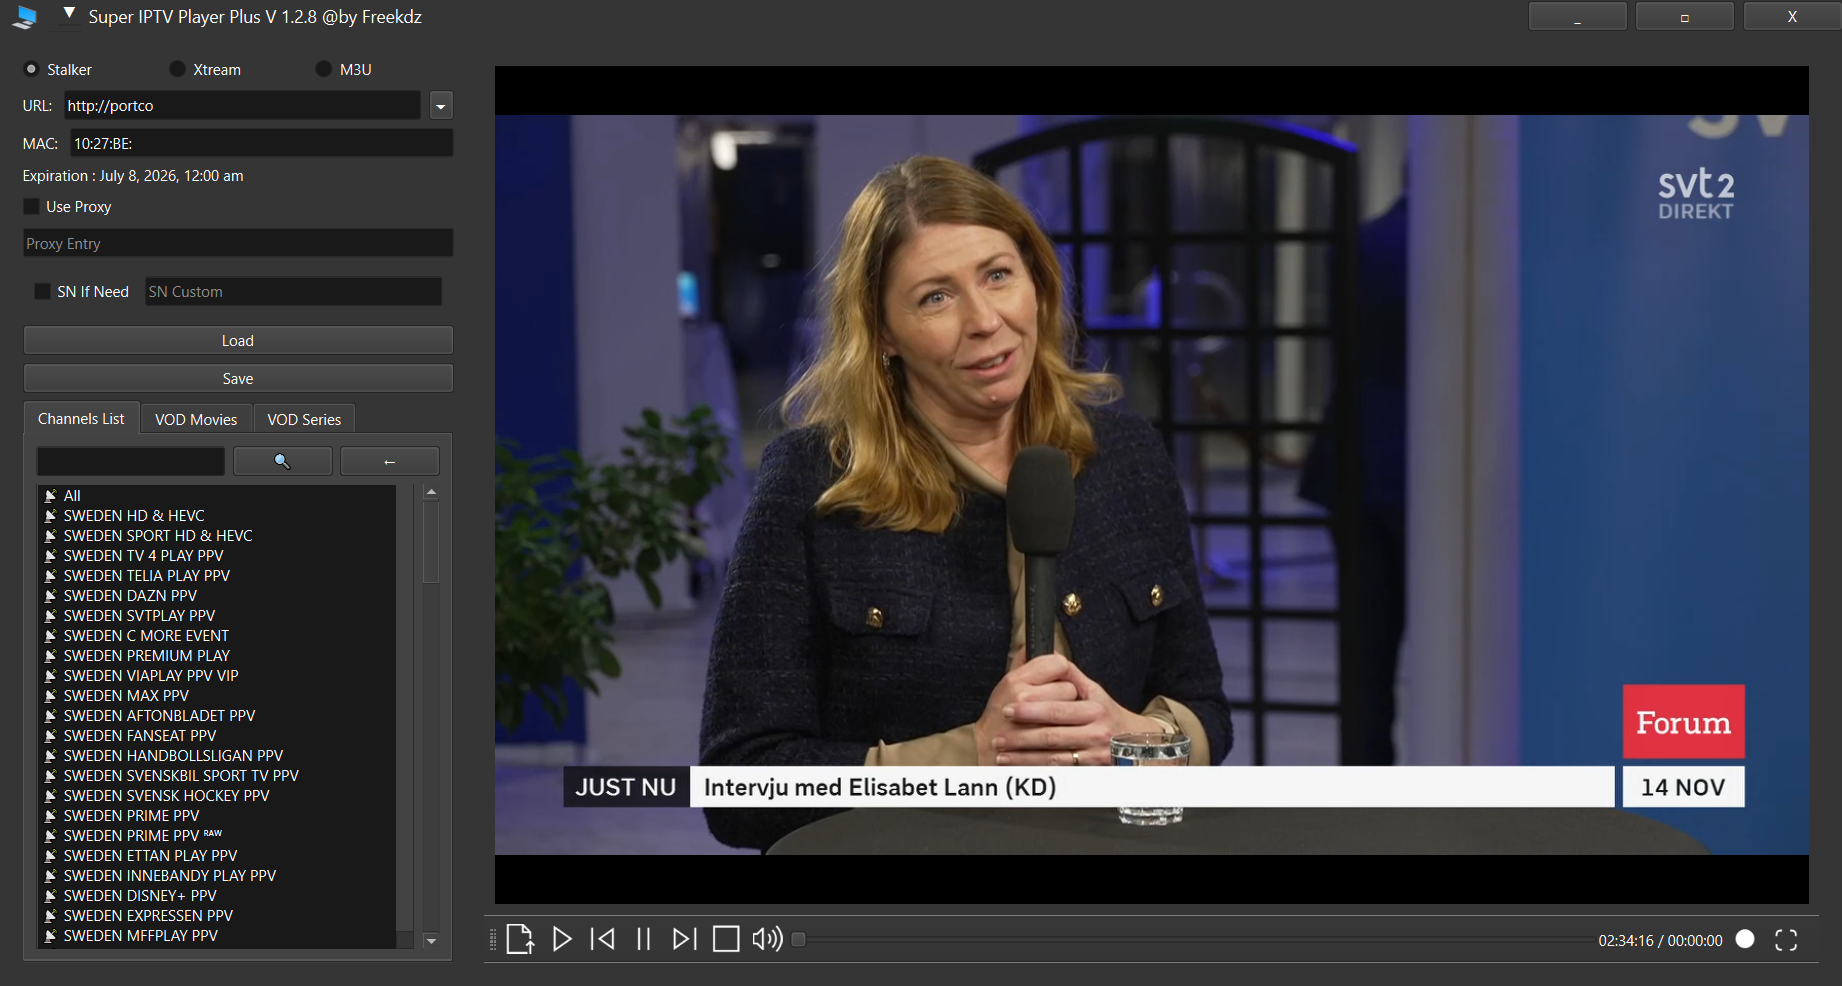Click the Load button
Screen dimensions: 1842x986
point(238,341)
